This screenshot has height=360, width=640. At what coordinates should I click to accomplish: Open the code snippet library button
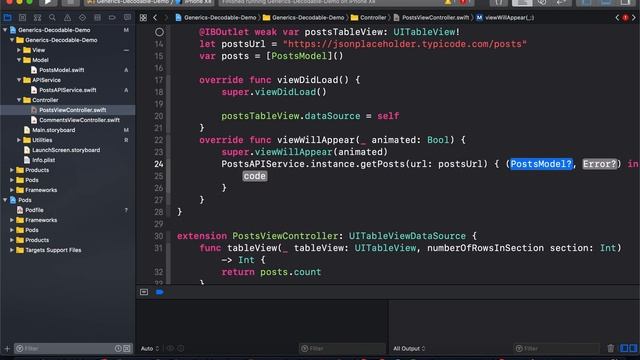499,2
